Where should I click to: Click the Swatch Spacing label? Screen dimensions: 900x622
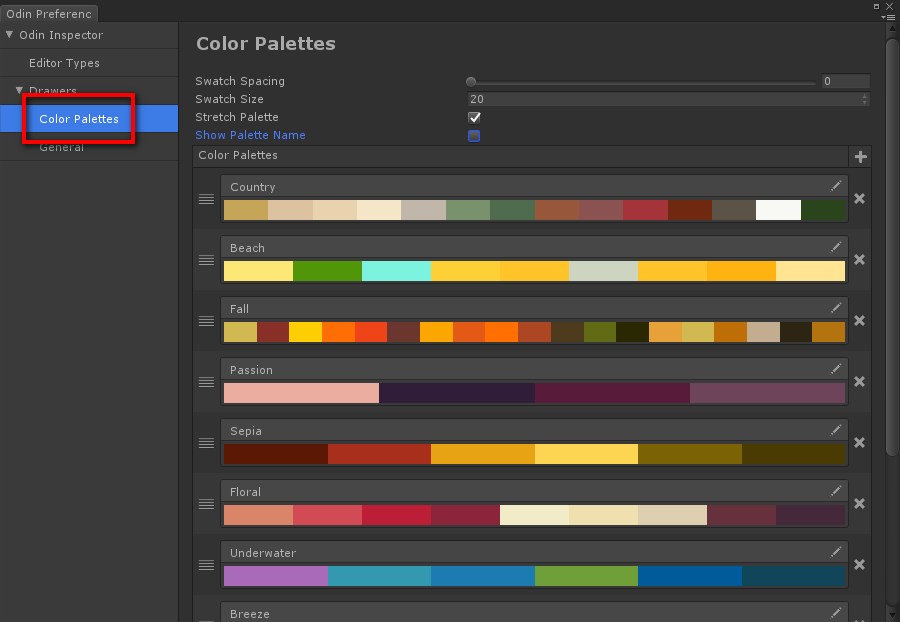point(240,81)
